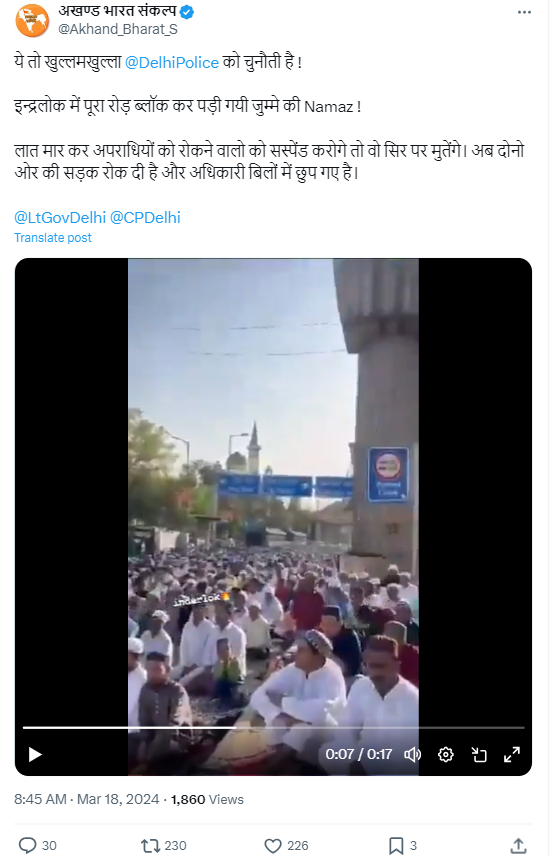The width and height of the screenshot is (550, 857).
Task: Share the post via upload icon
Action: (518, 846)
